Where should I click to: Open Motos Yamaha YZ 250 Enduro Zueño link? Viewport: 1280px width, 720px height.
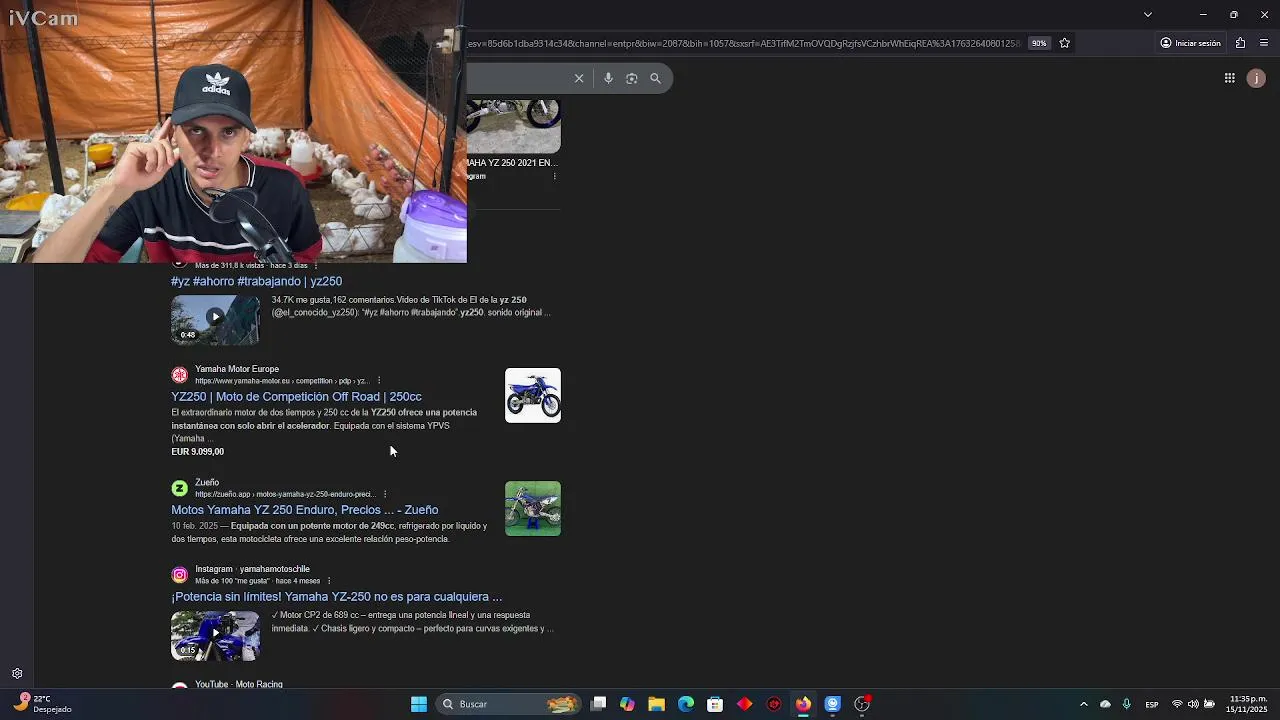point(304,509)
